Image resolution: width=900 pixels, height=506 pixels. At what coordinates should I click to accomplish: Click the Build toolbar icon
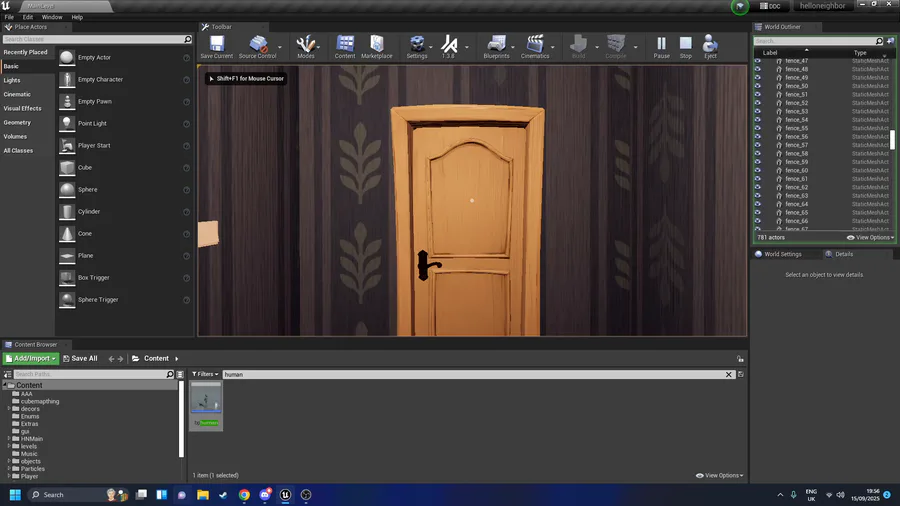[x=579, y=44]
